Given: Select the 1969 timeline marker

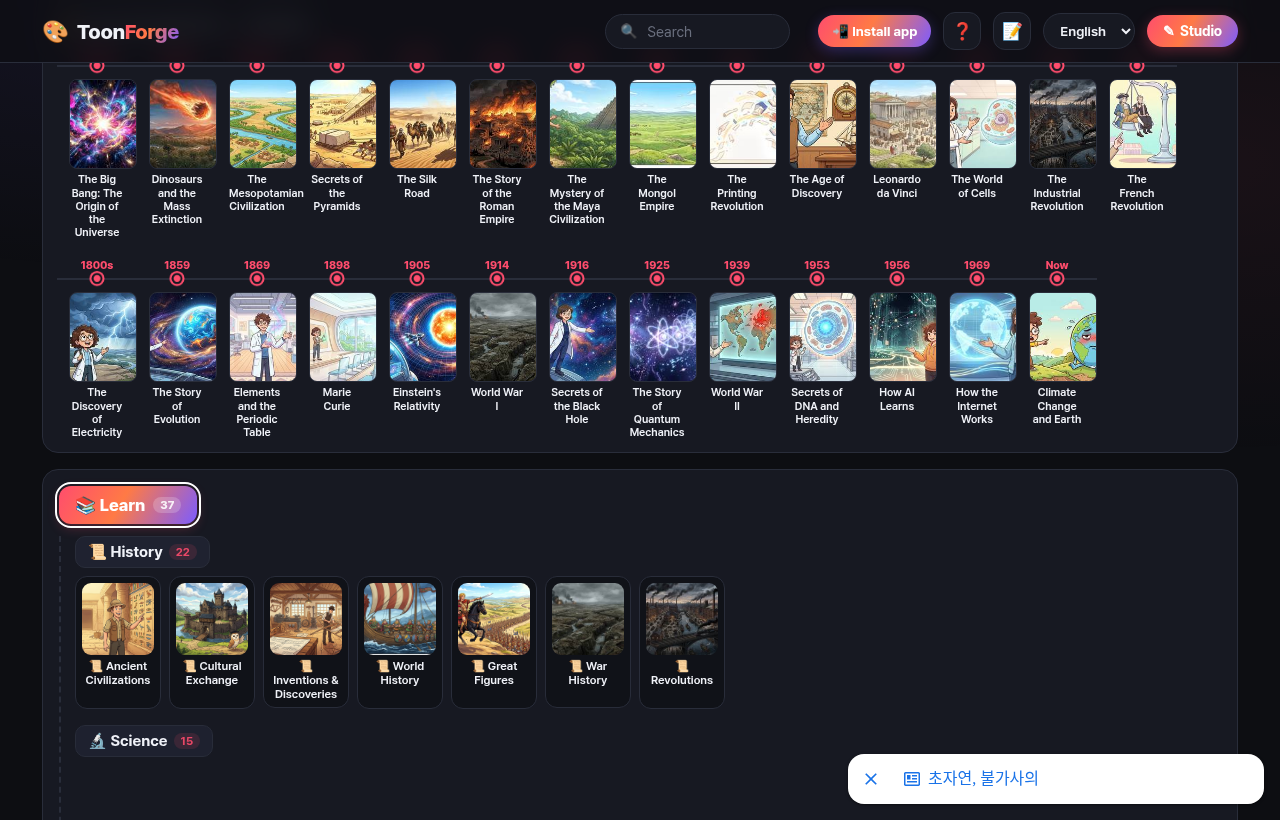Looking at the screenshot, I should [977, 278].
